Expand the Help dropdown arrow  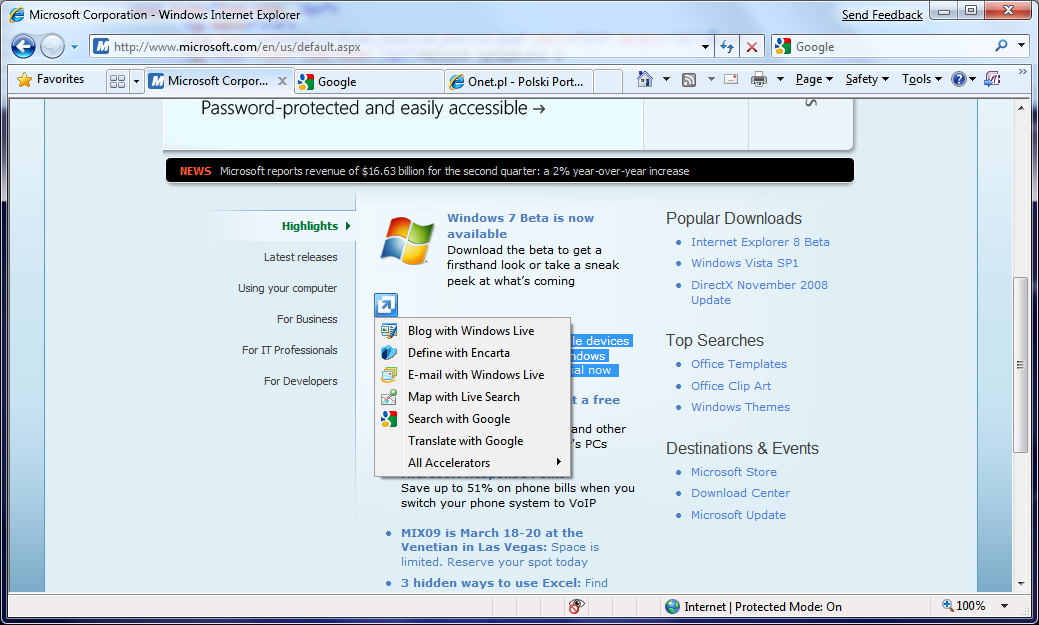tap(972, 80)
